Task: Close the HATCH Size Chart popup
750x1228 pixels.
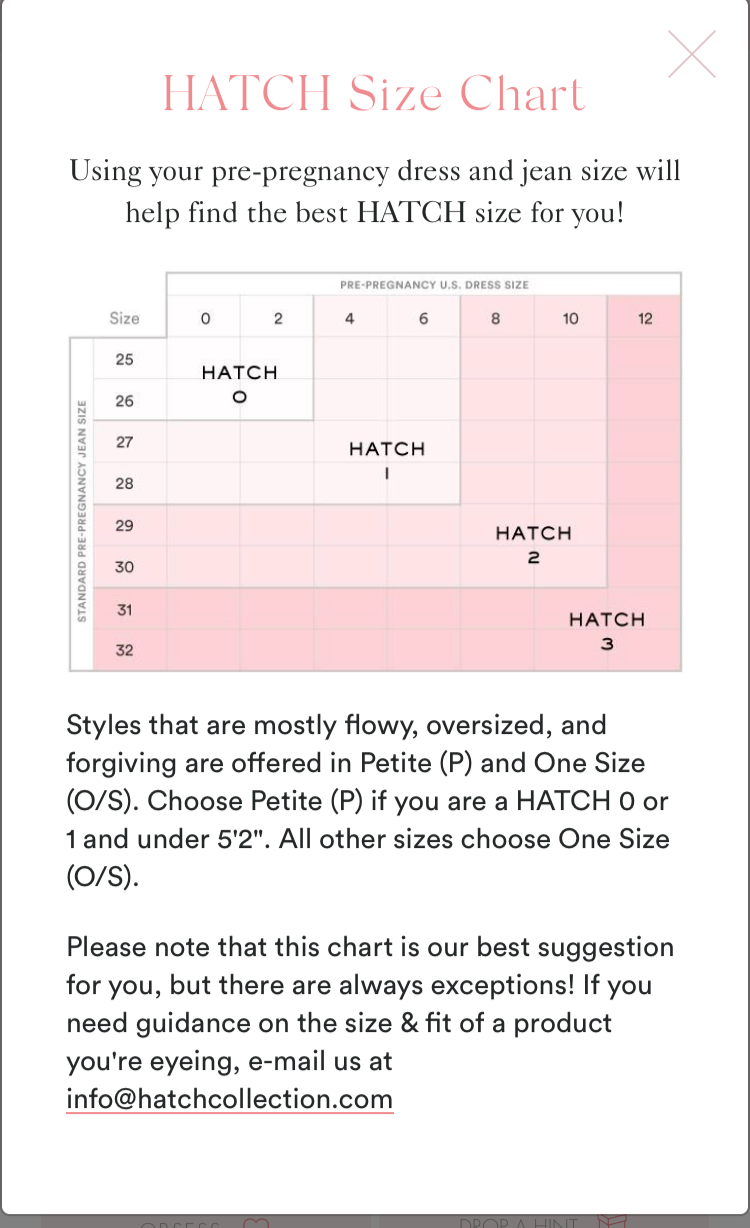Action: click(x=692, y=54)
